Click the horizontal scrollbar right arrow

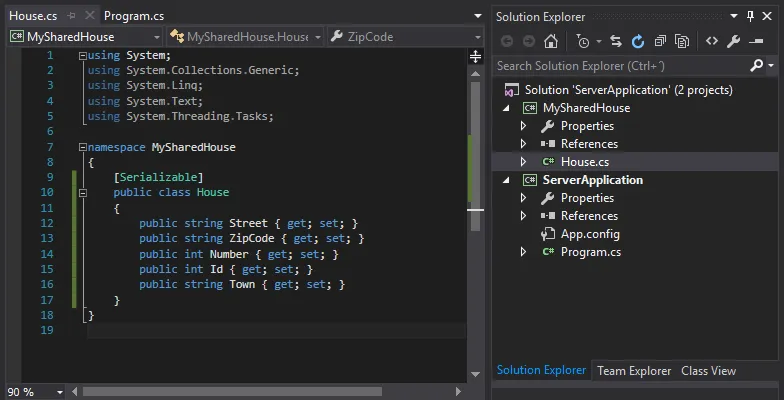458,392
